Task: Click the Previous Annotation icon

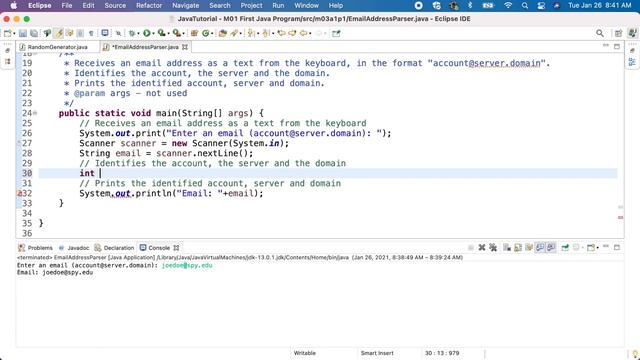Action: coord(266,33)
